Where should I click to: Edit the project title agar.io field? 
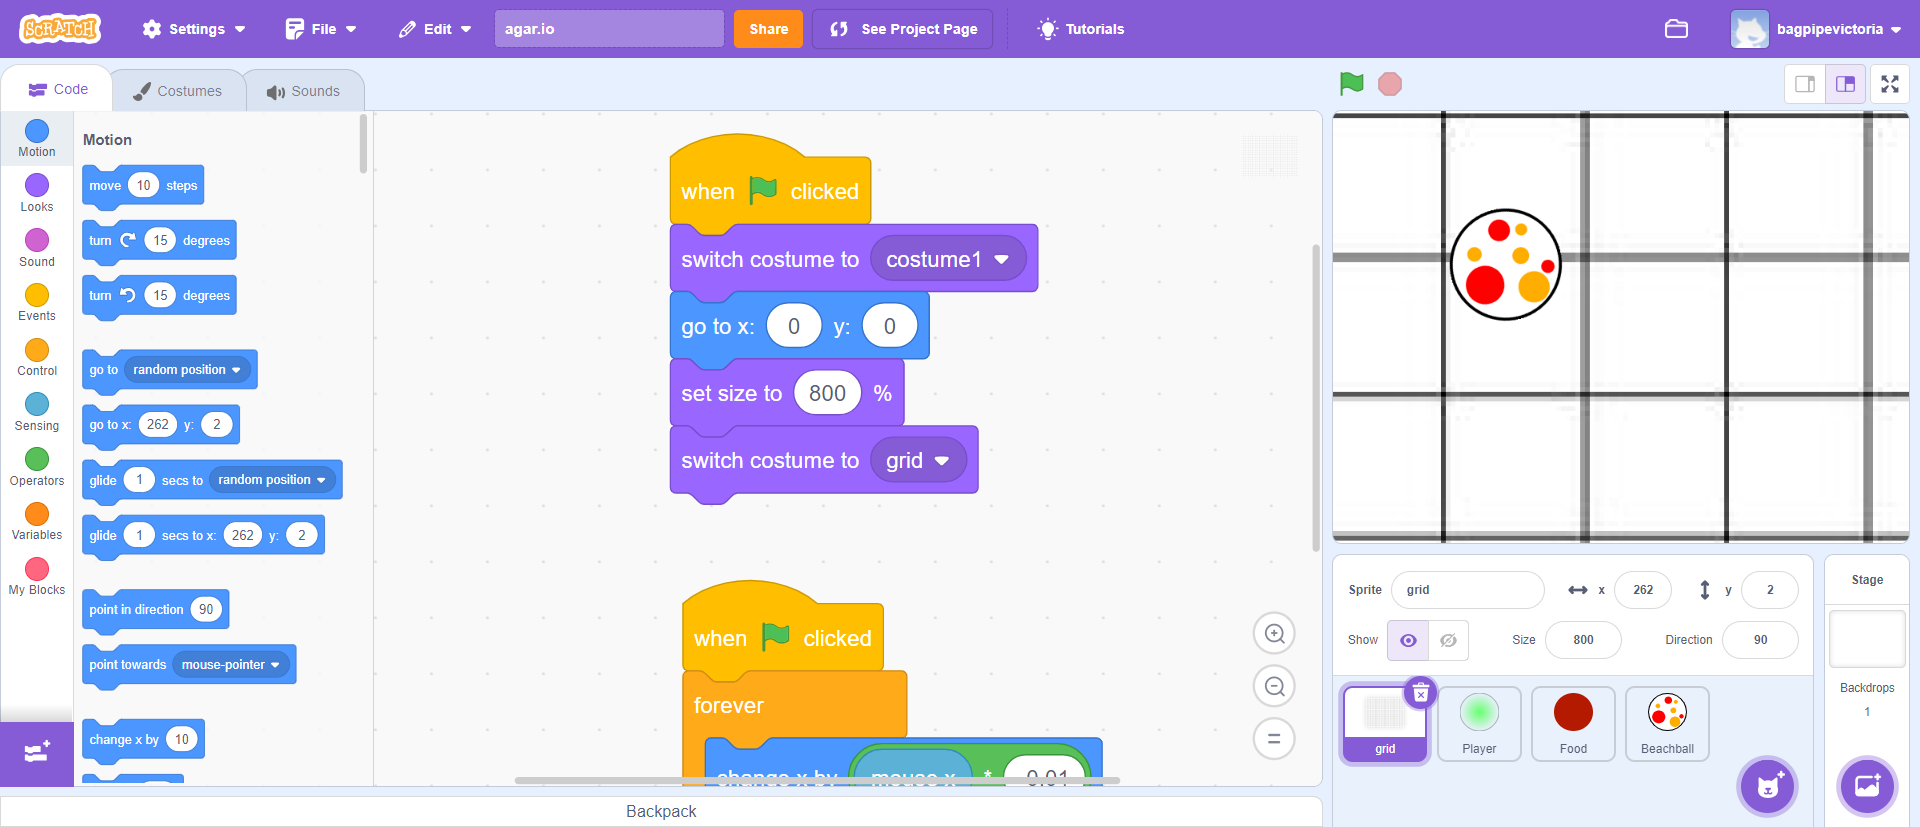tap(609, 29)
